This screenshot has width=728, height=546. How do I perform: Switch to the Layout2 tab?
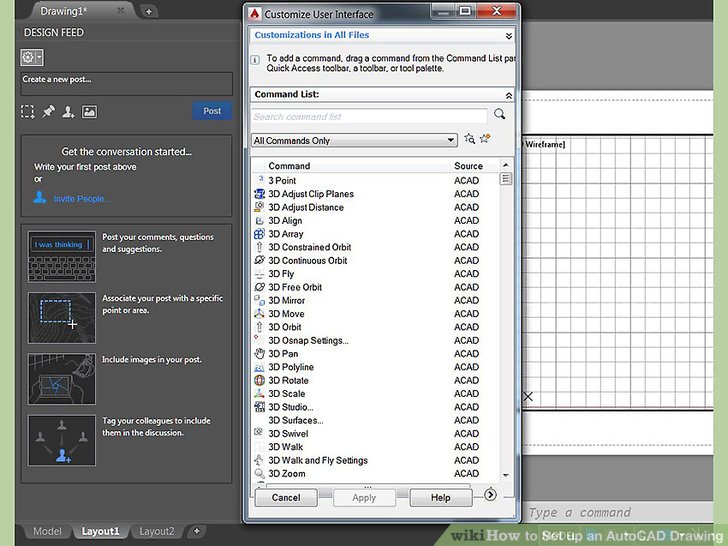click(157, 531)
